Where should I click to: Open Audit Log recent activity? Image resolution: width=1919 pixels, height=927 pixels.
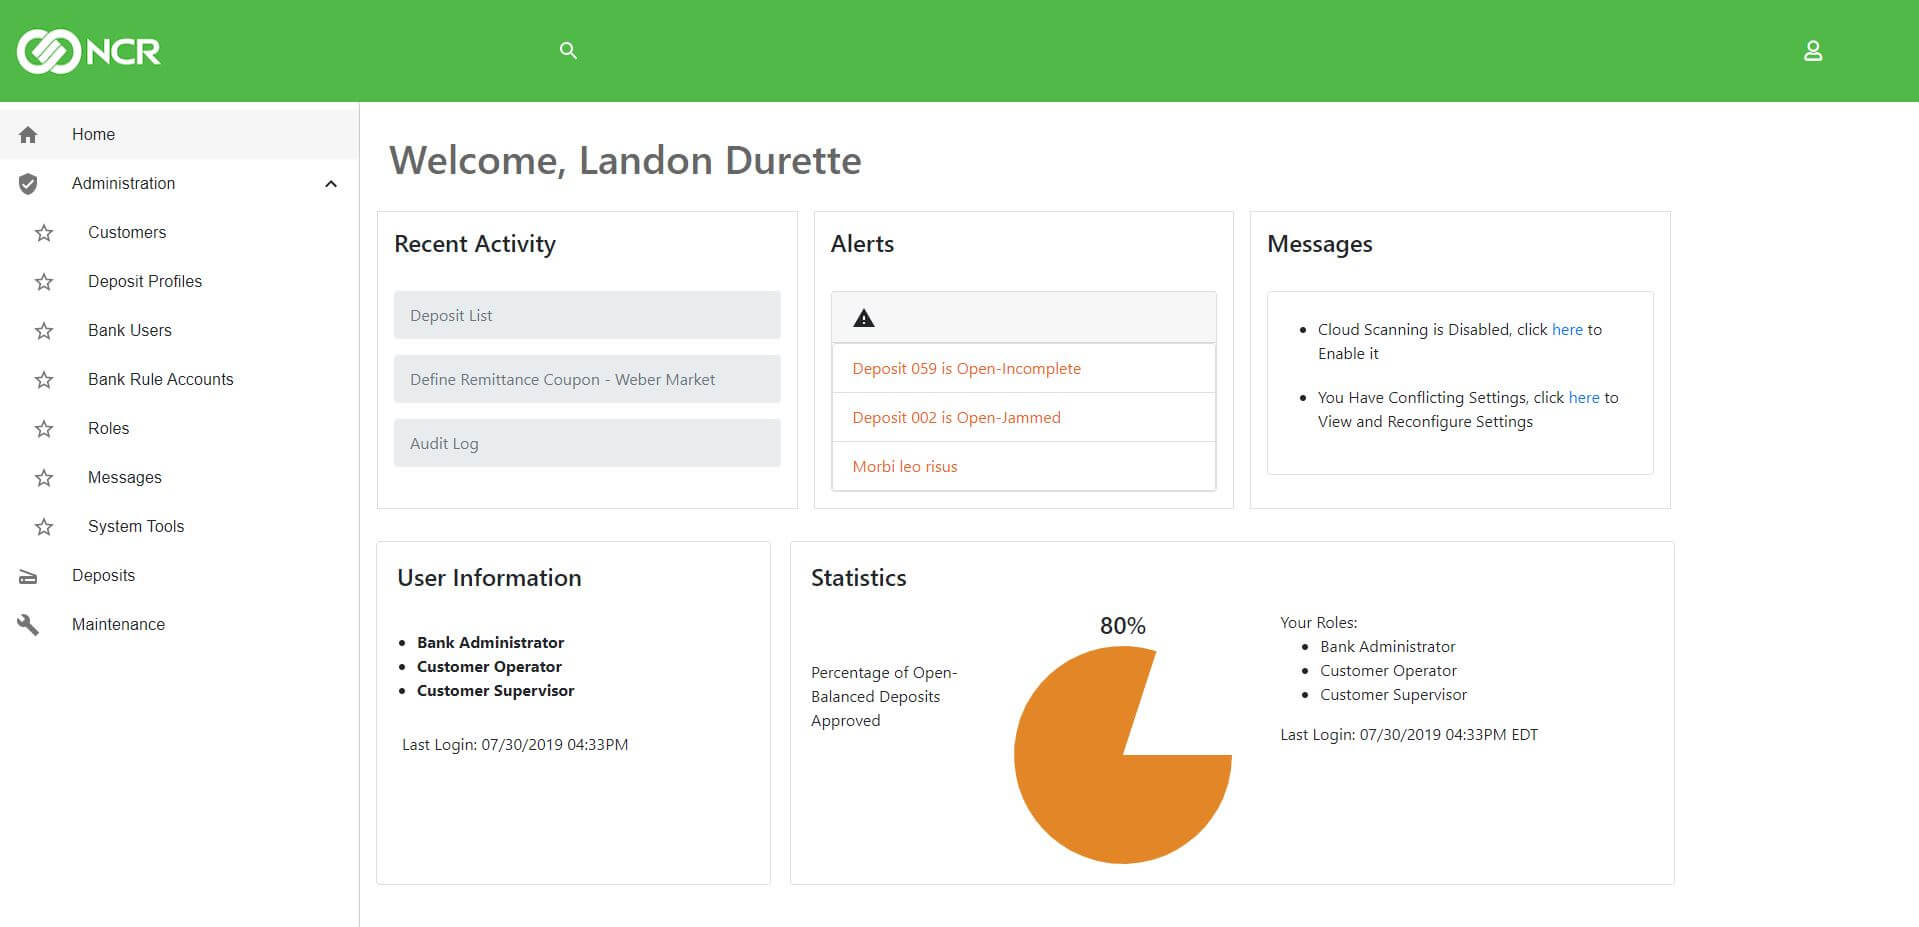(x=587, y=443)
